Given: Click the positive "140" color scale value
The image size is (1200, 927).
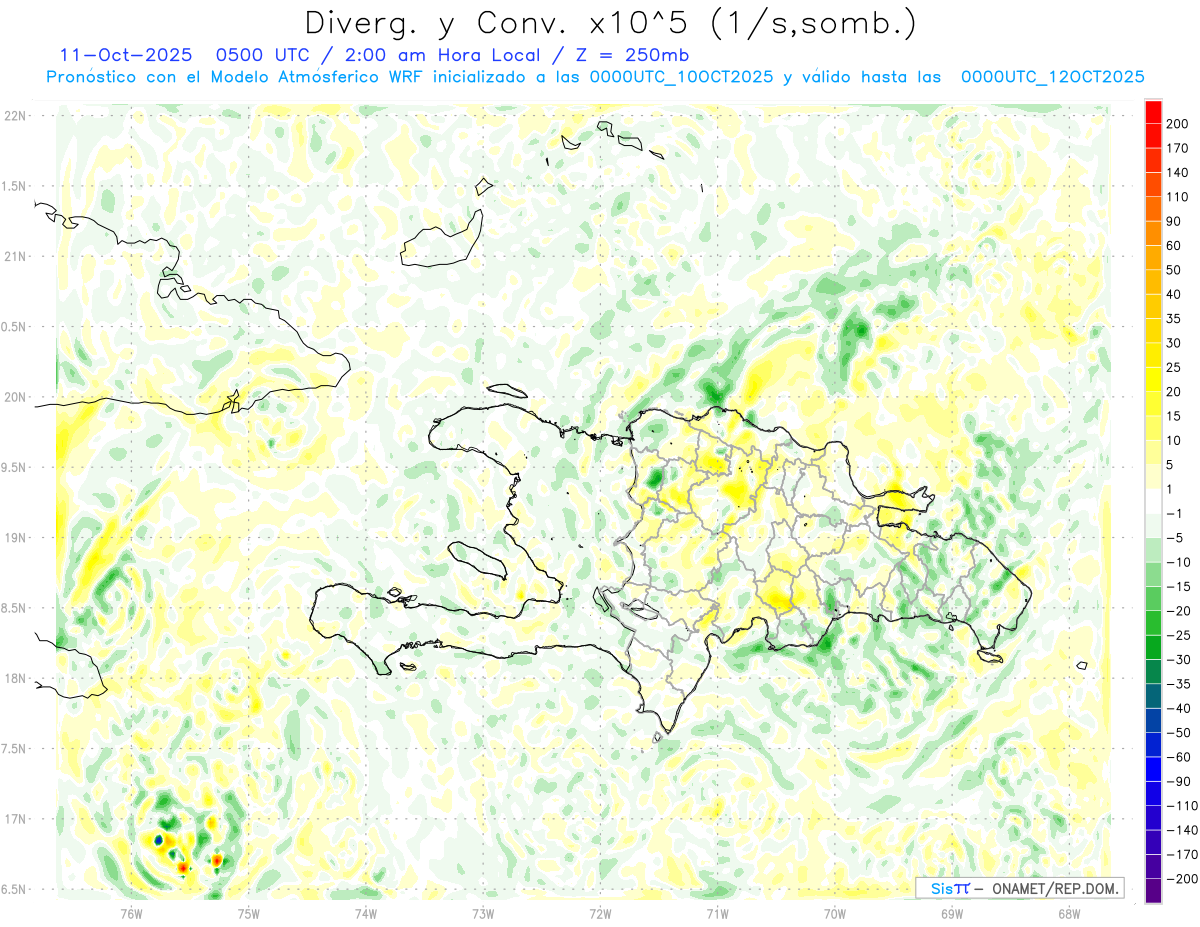Looking at the screenshot, I should 1179,173.
